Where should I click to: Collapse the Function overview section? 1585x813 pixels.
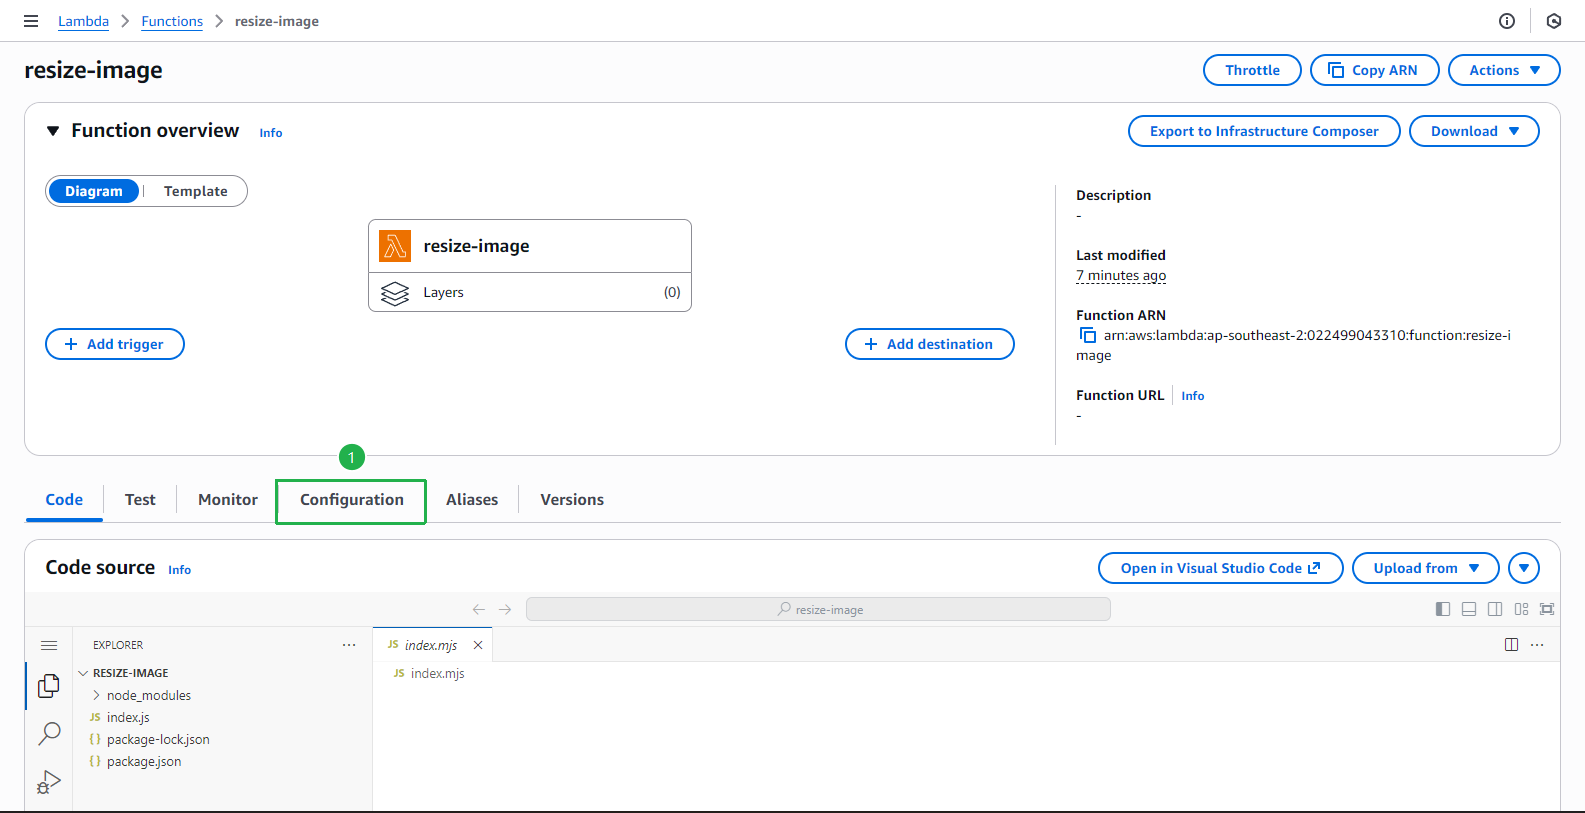53,131
